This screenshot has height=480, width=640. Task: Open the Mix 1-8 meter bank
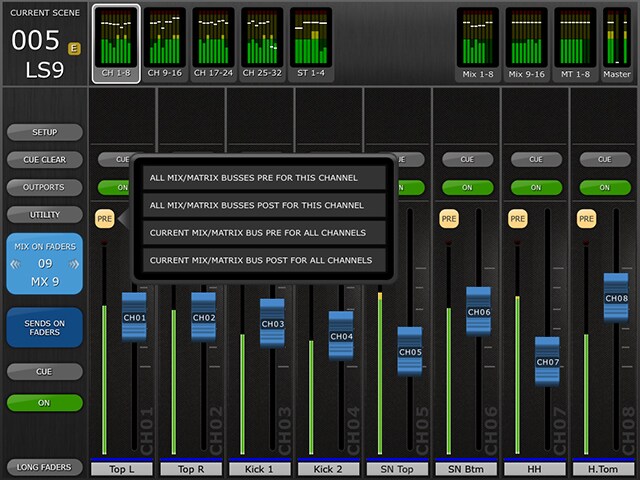coord(477,44)
